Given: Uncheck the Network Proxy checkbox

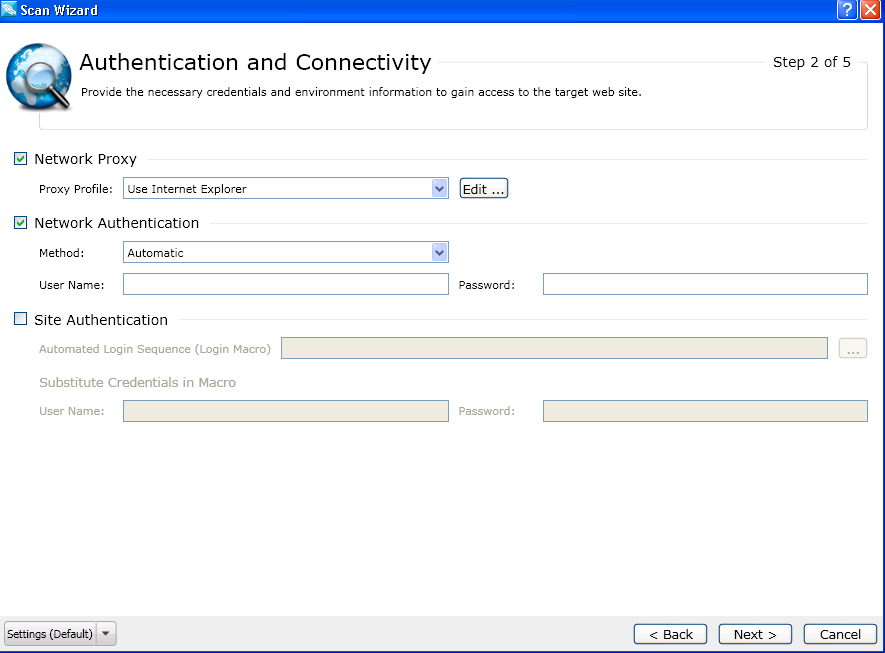Looking at the screenshot, I should coord(20,159).
